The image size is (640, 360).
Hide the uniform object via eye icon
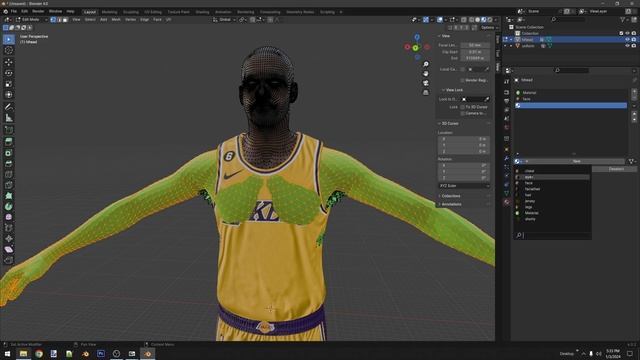tap(627, 46)
